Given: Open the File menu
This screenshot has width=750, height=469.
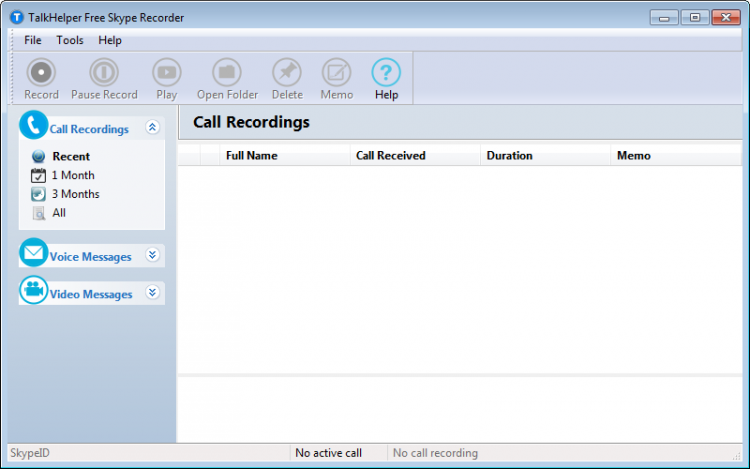Looking at the screenshot, I should pos(33,40).
